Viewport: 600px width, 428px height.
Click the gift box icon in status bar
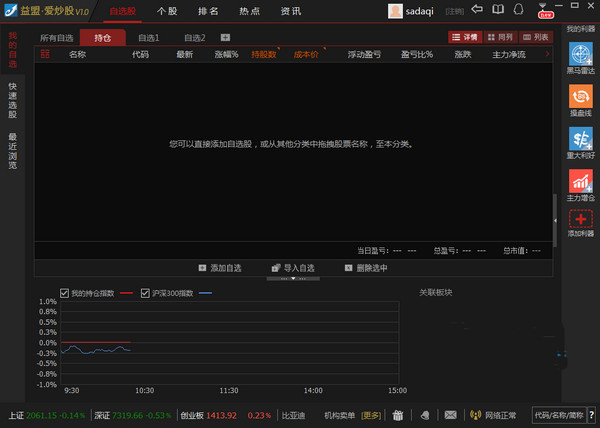click(x=398, y=415)
